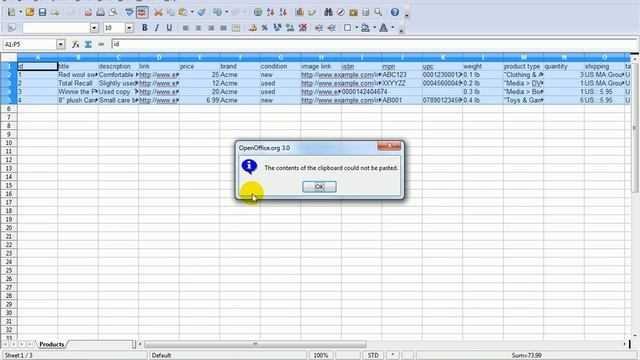Apply Currency number format icon

tap(253, 28)
